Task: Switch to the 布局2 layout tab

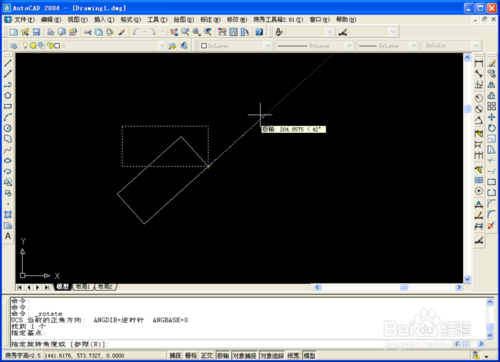Action: click(105, 287)
